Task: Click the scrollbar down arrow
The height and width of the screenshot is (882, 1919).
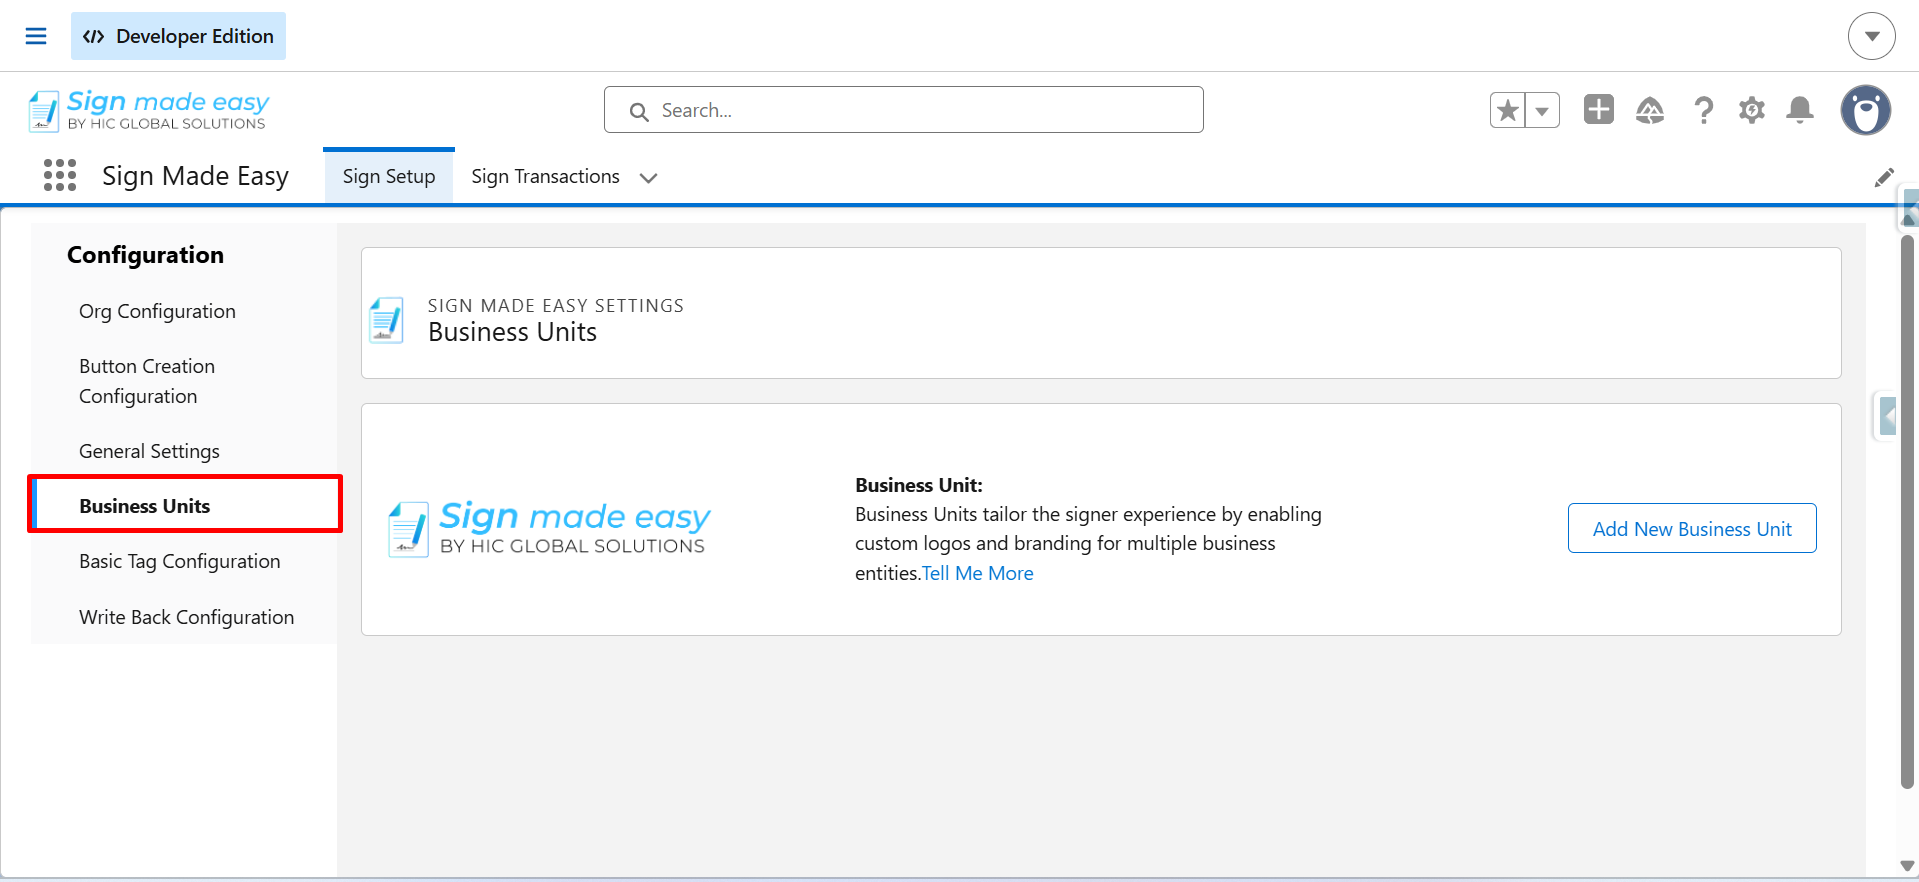Action: (x=1908, y=866)
